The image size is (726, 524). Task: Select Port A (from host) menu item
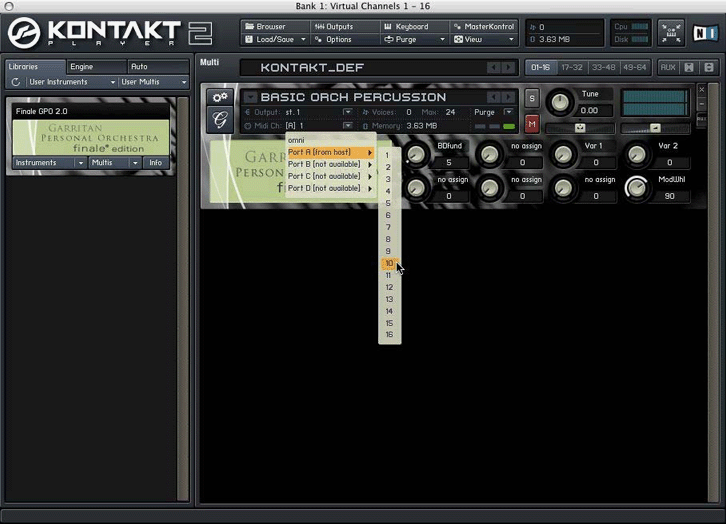pos(330,152)
